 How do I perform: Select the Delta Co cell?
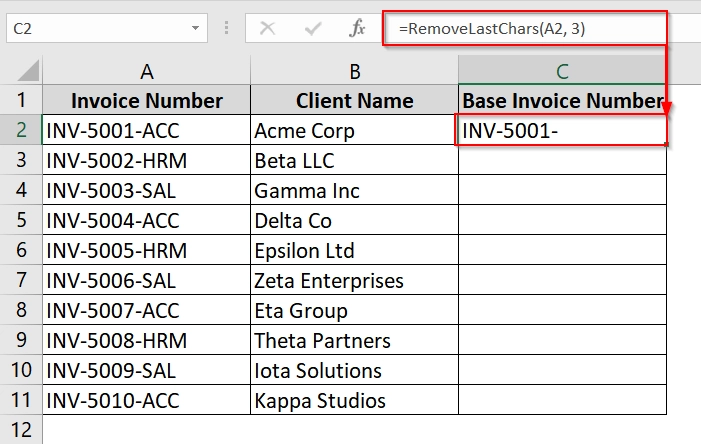[x=355, y=220]
